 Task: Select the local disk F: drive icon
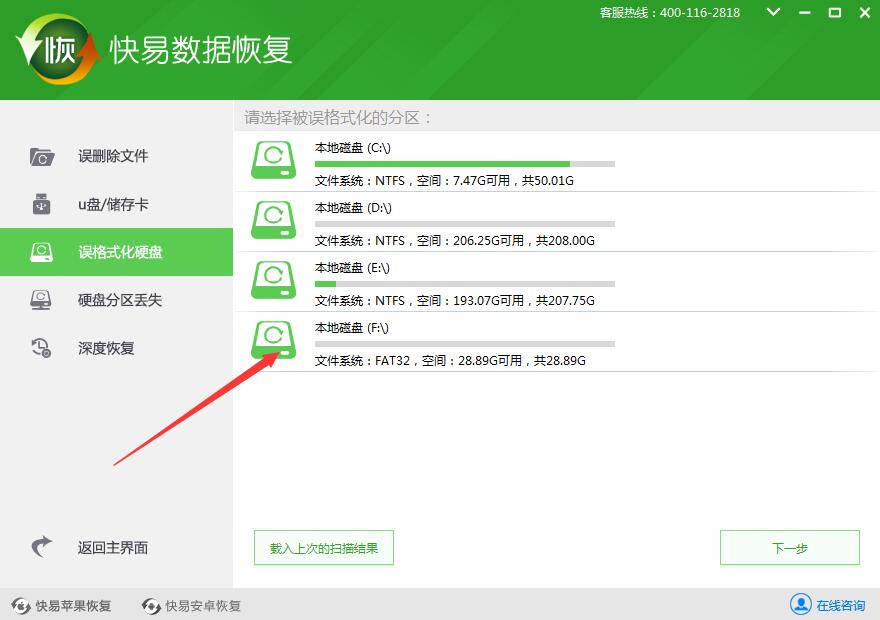click(273, 341)
